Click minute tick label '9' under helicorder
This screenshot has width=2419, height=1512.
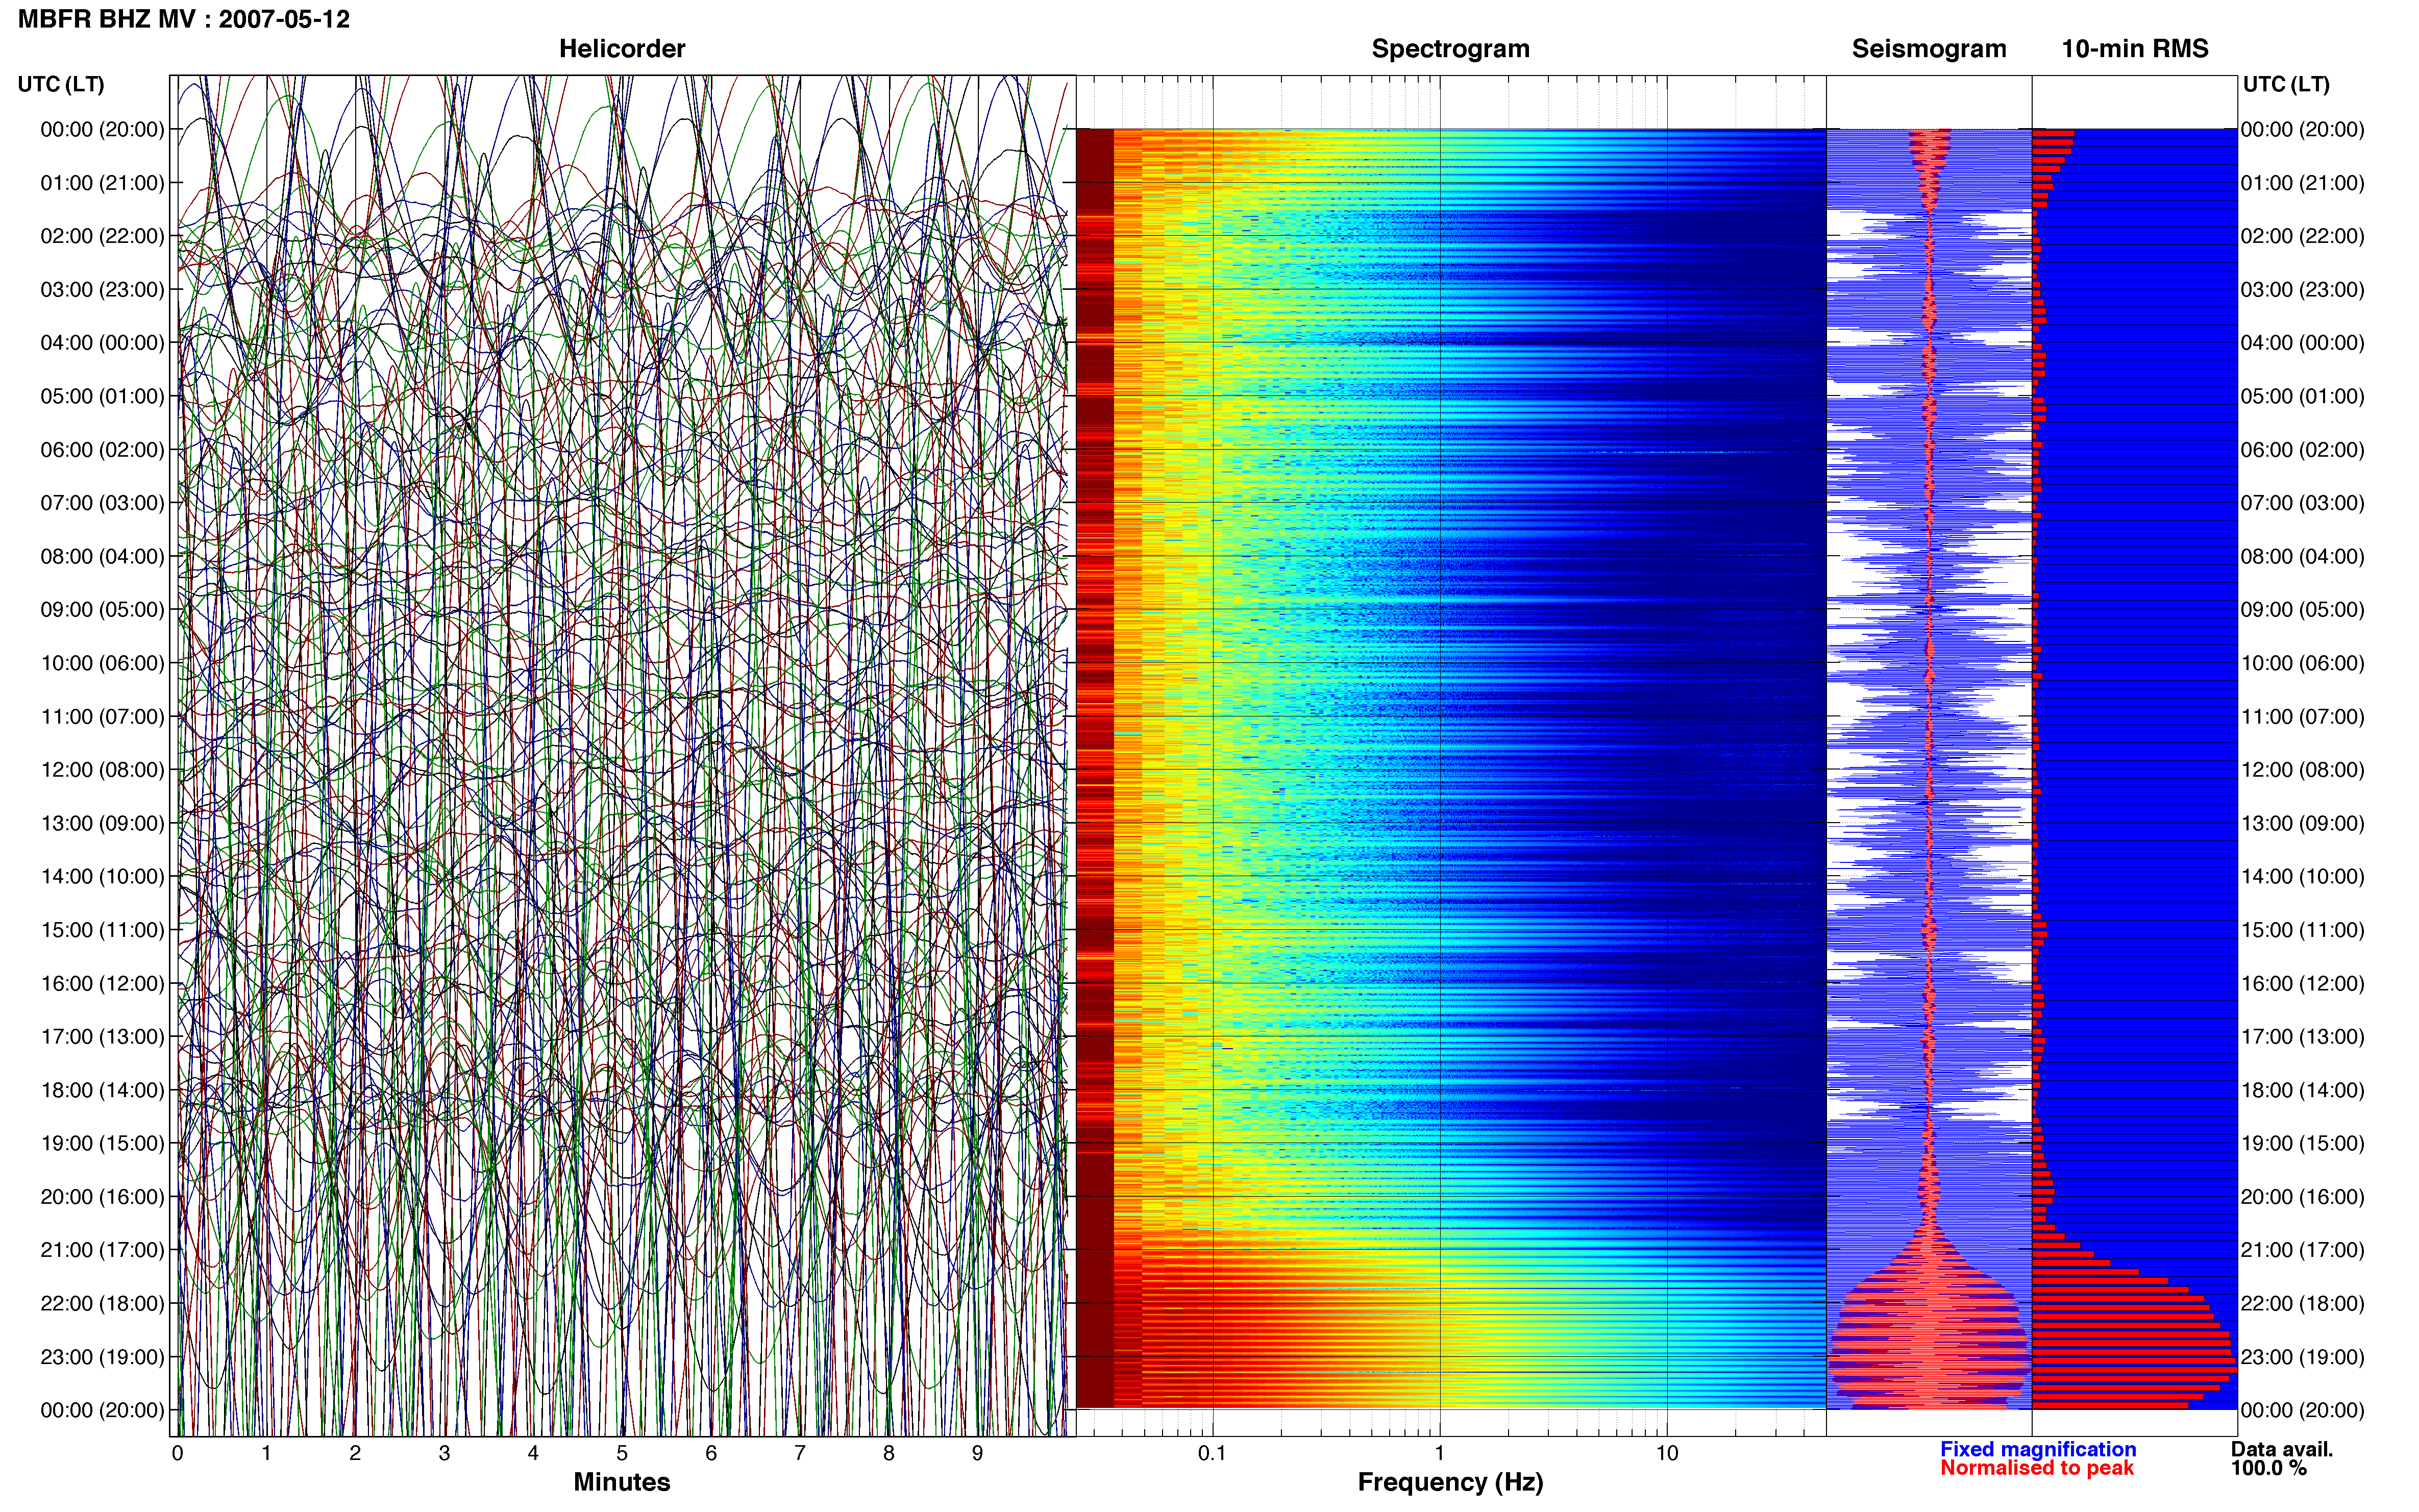(x=977, y=1453)
